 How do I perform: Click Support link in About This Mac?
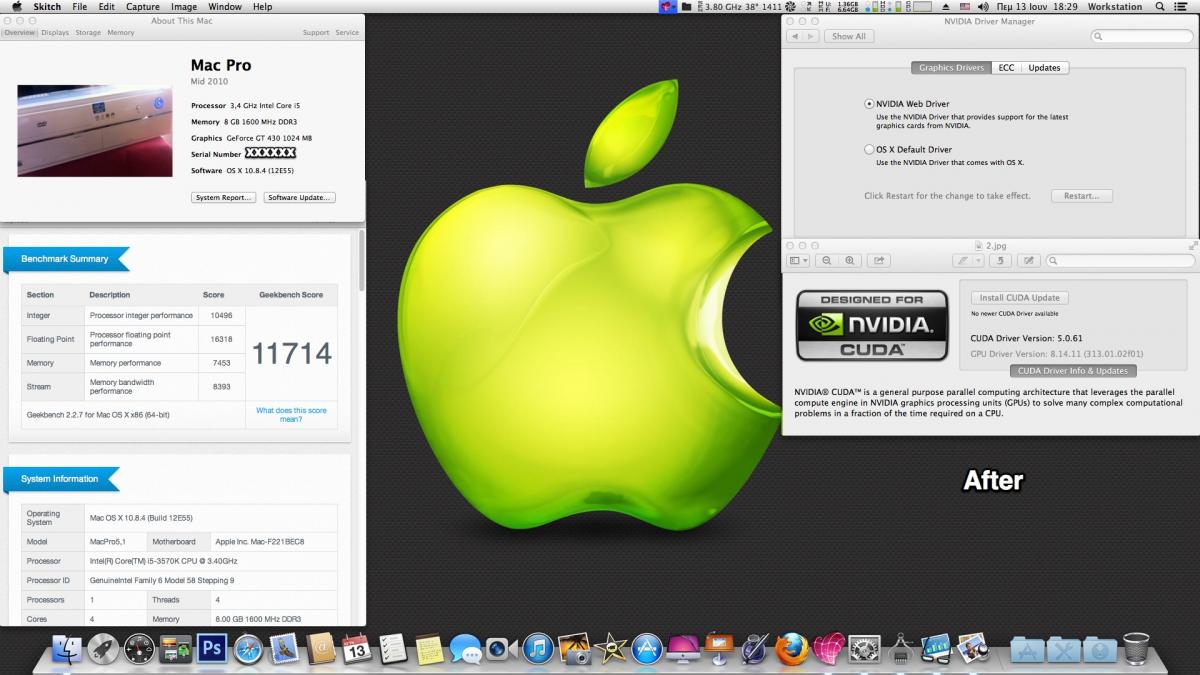[316, 32]
